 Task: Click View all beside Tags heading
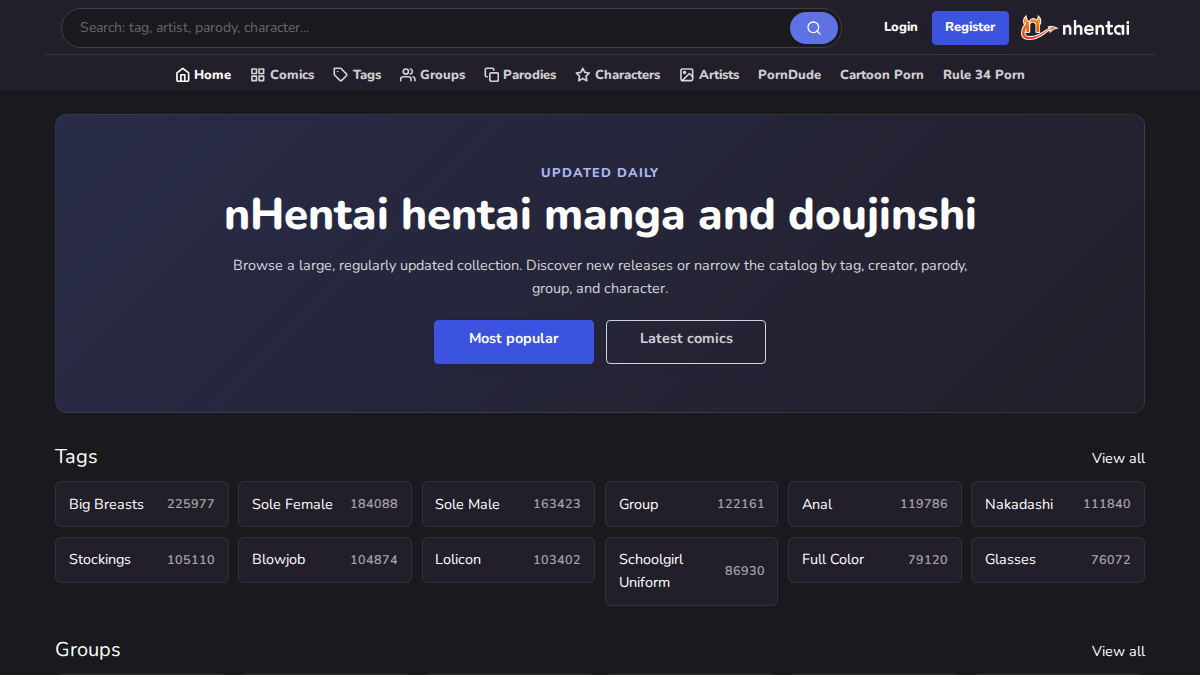pos(1118,458)
